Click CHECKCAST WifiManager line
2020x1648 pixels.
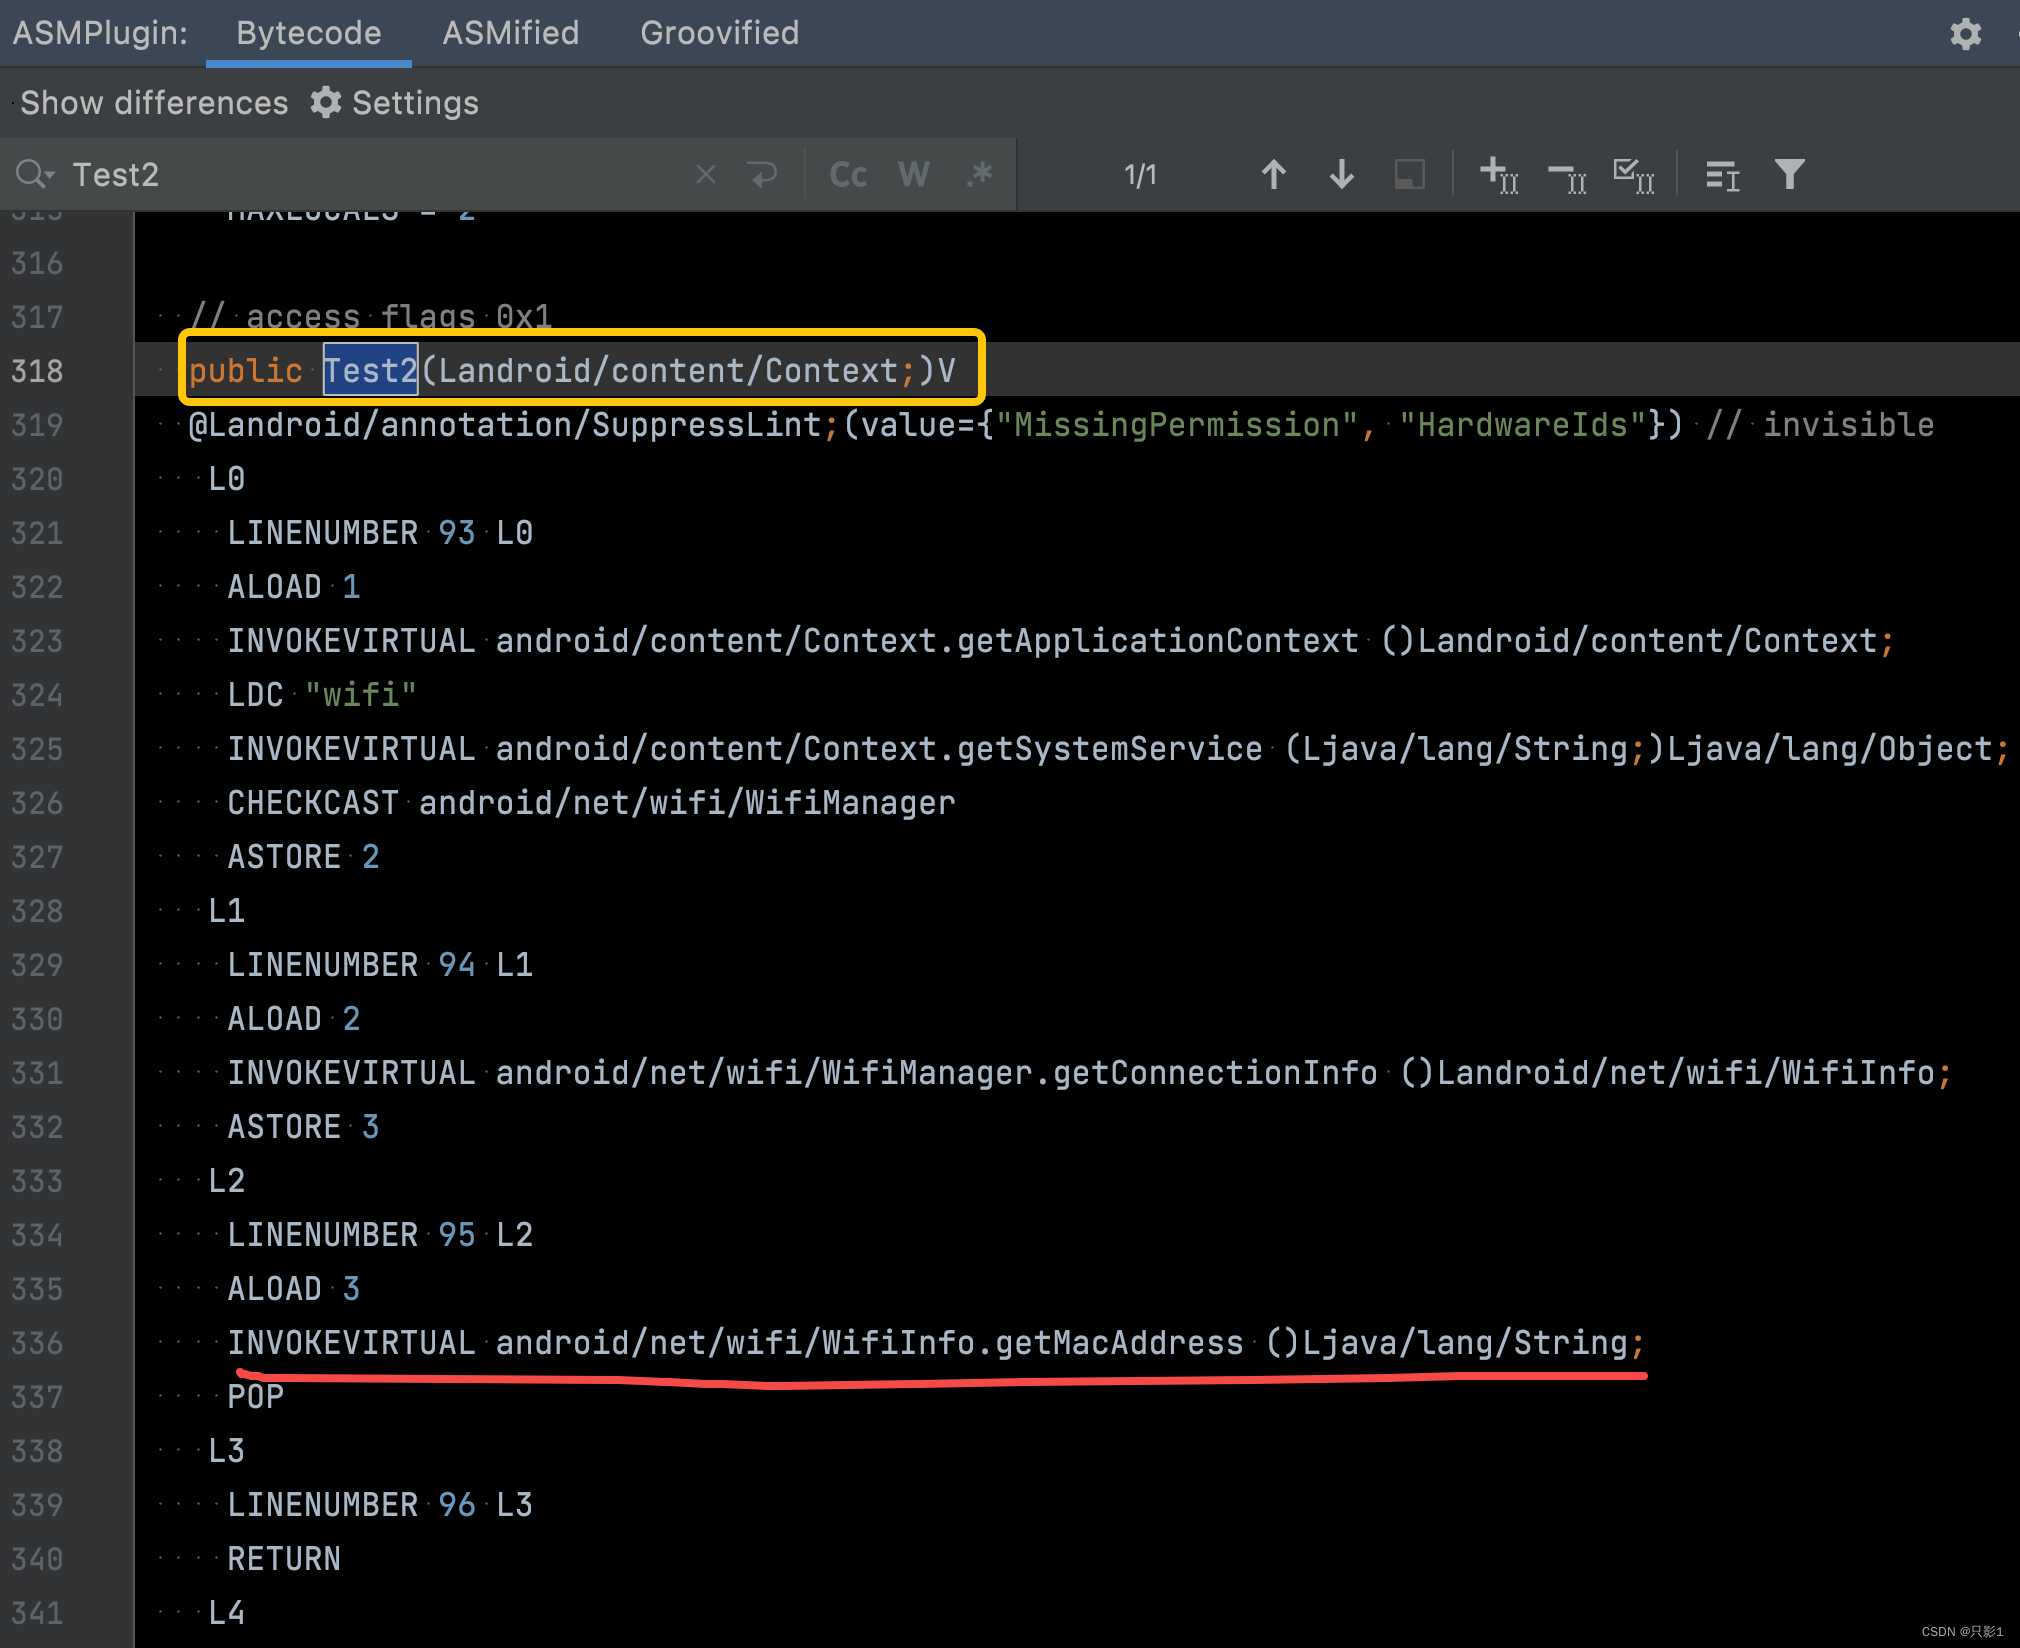pyautogui.click(x=591, y=802)
